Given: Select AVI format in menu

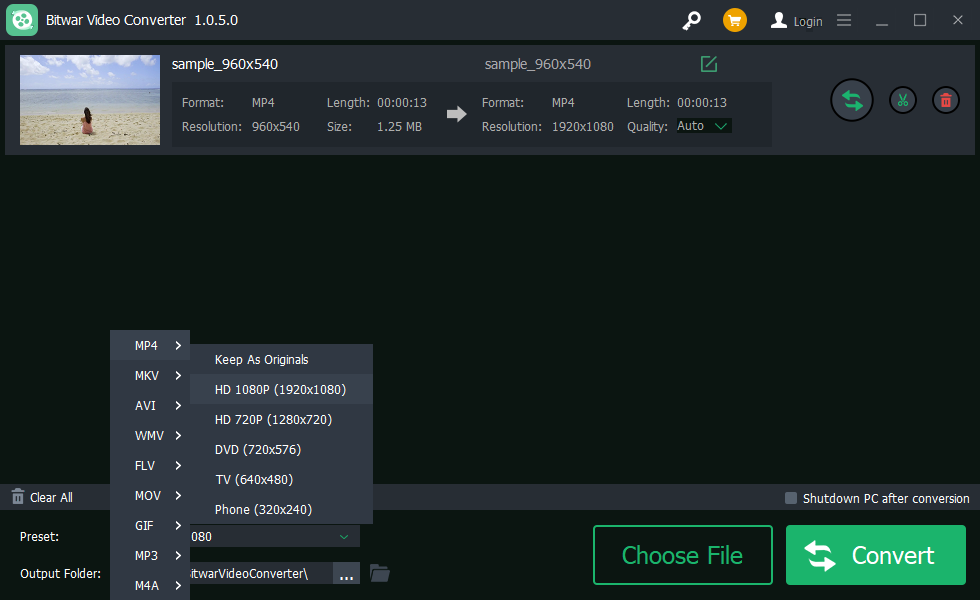Looking at the screenshot, I should click(150, 406).
